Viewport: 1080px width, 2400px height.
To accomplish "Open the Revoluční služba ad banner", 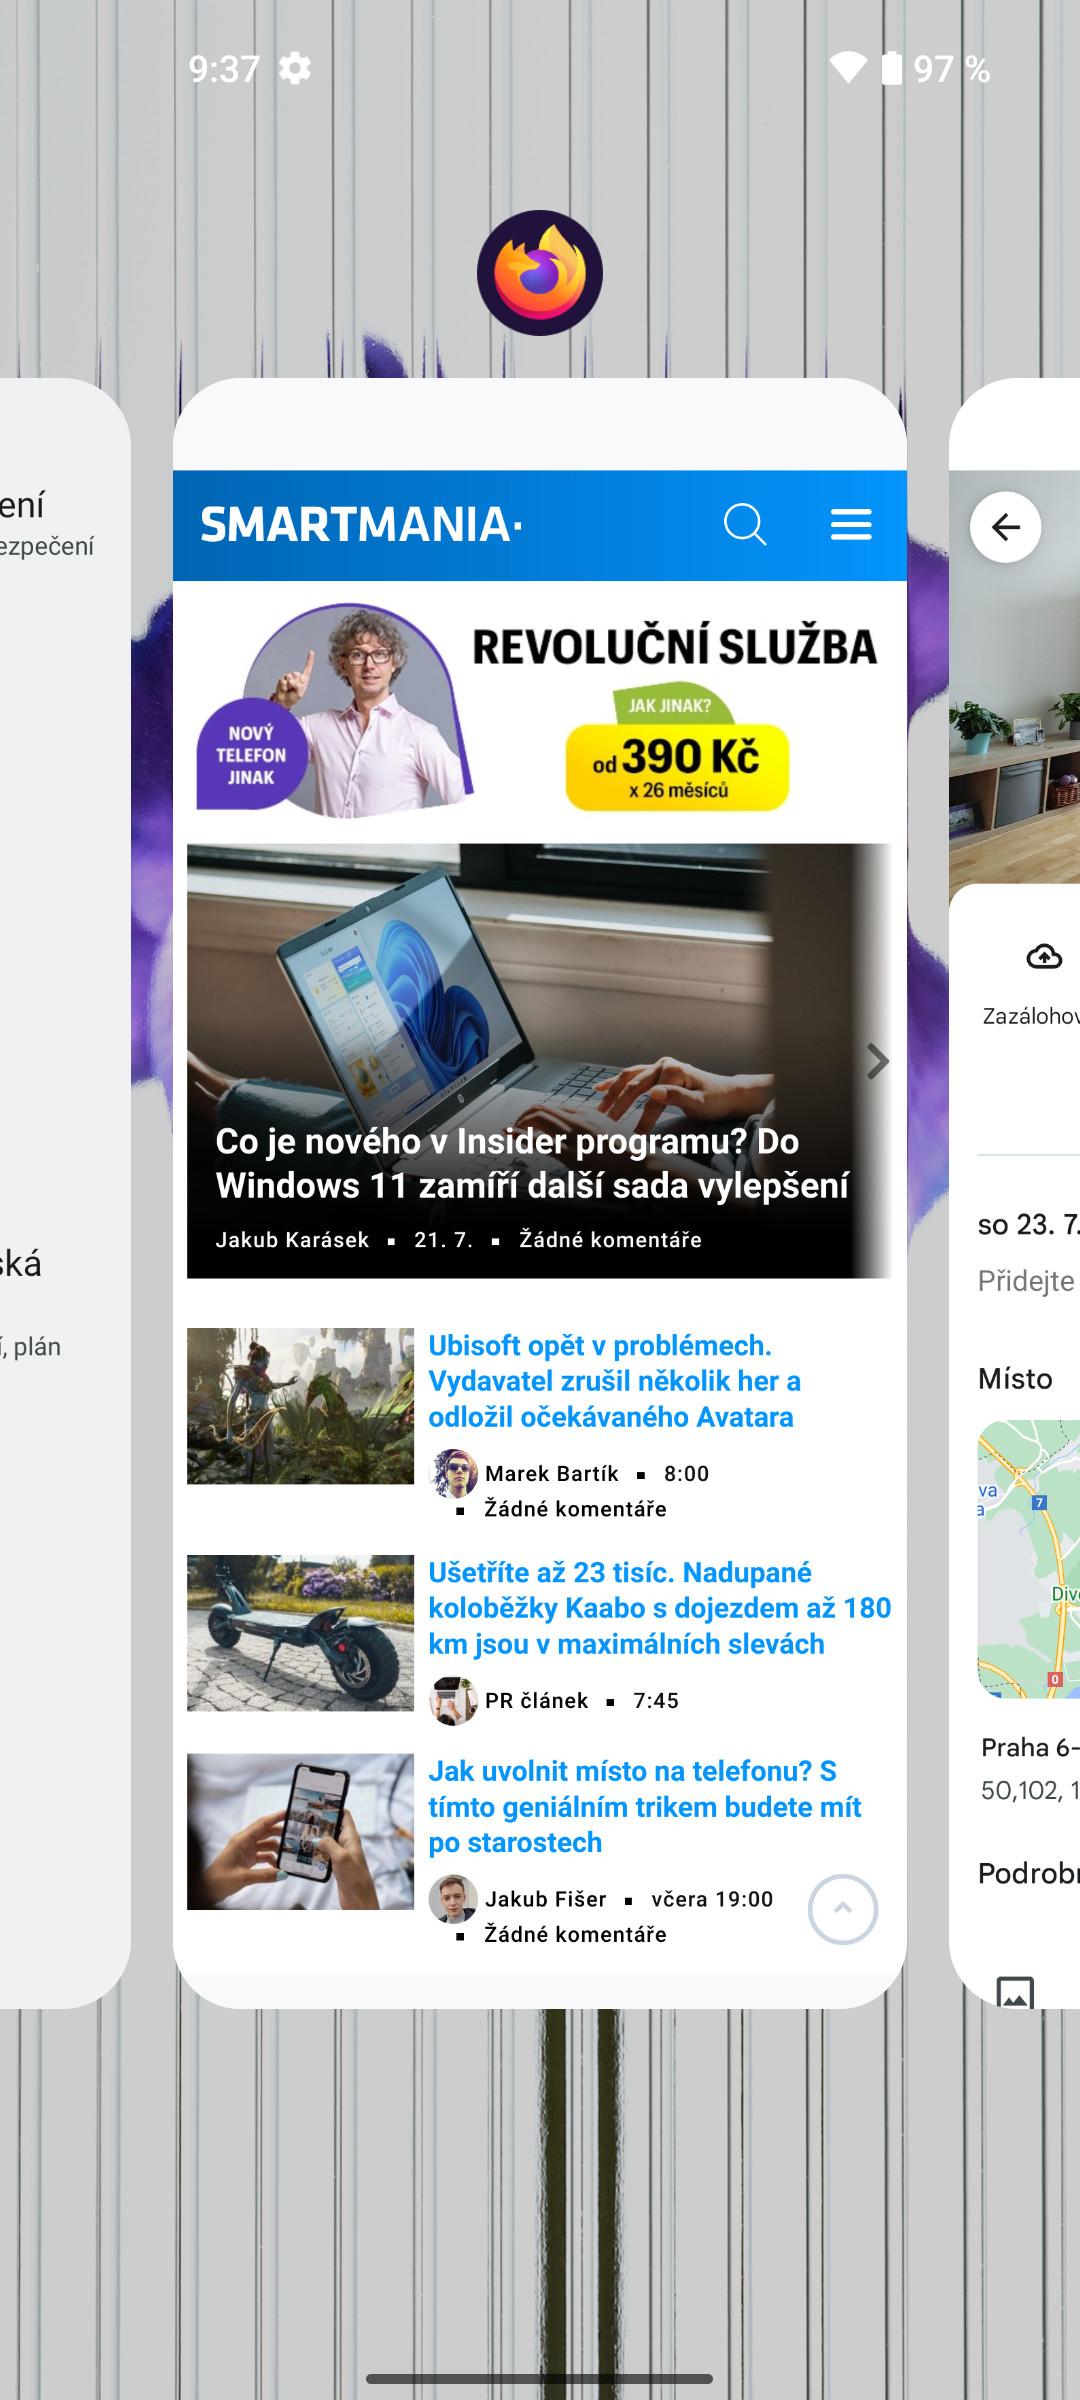I will (x=540, y=710).
